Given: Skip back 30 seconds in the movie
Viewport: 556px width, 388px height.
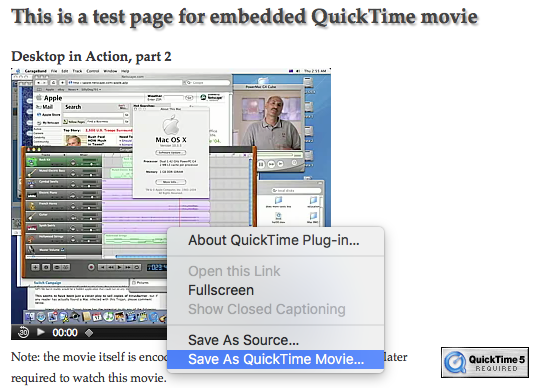Looking at the screenshot, I should pos(23,332).
